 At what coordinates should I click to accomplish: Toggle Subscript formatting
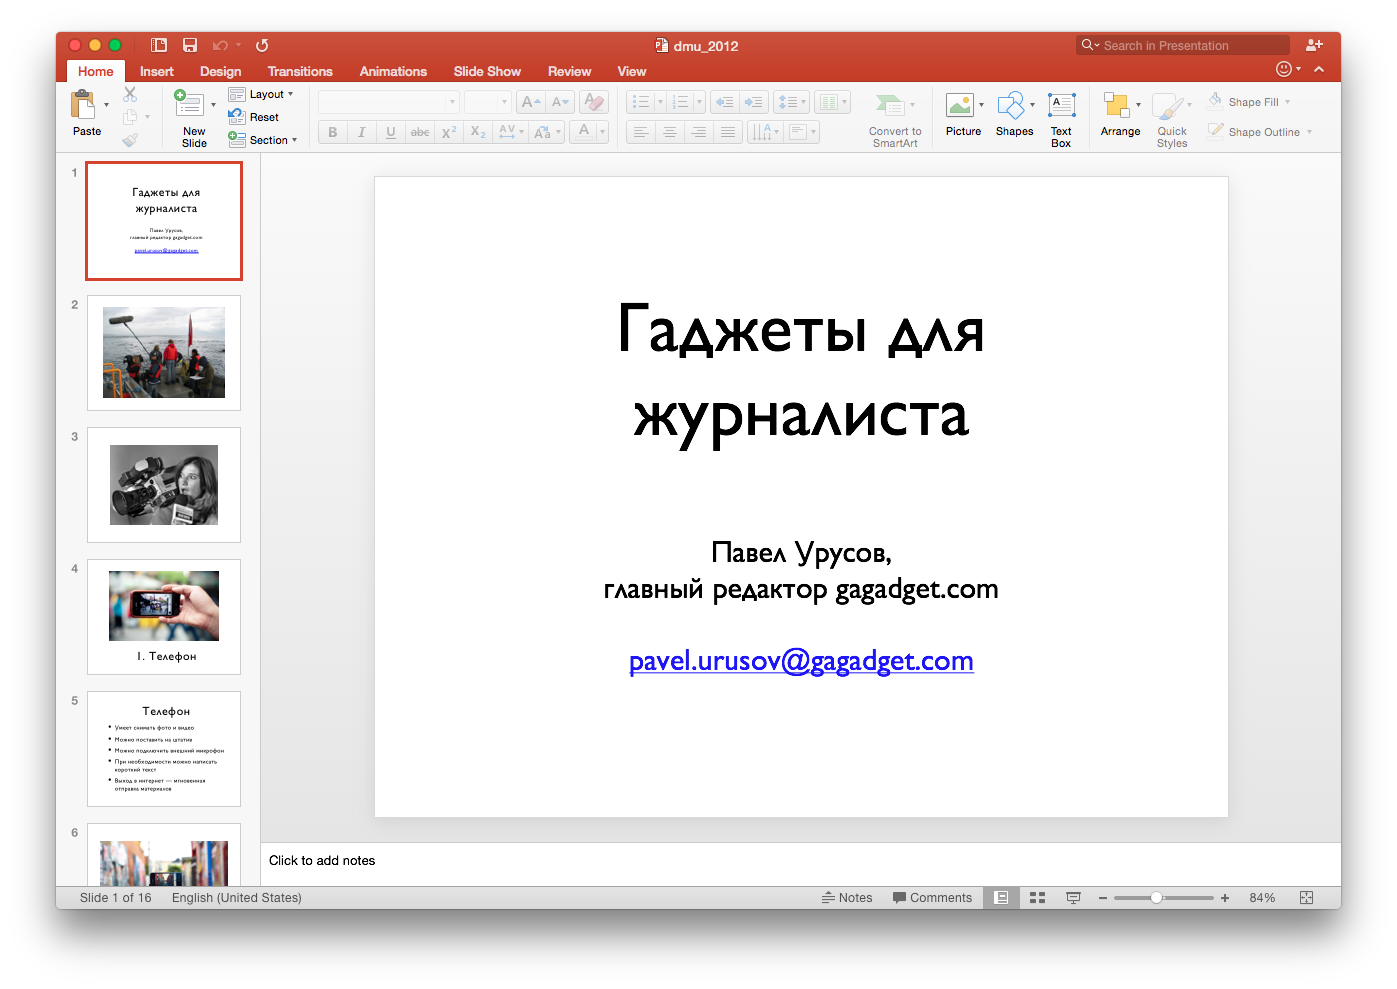478,132
